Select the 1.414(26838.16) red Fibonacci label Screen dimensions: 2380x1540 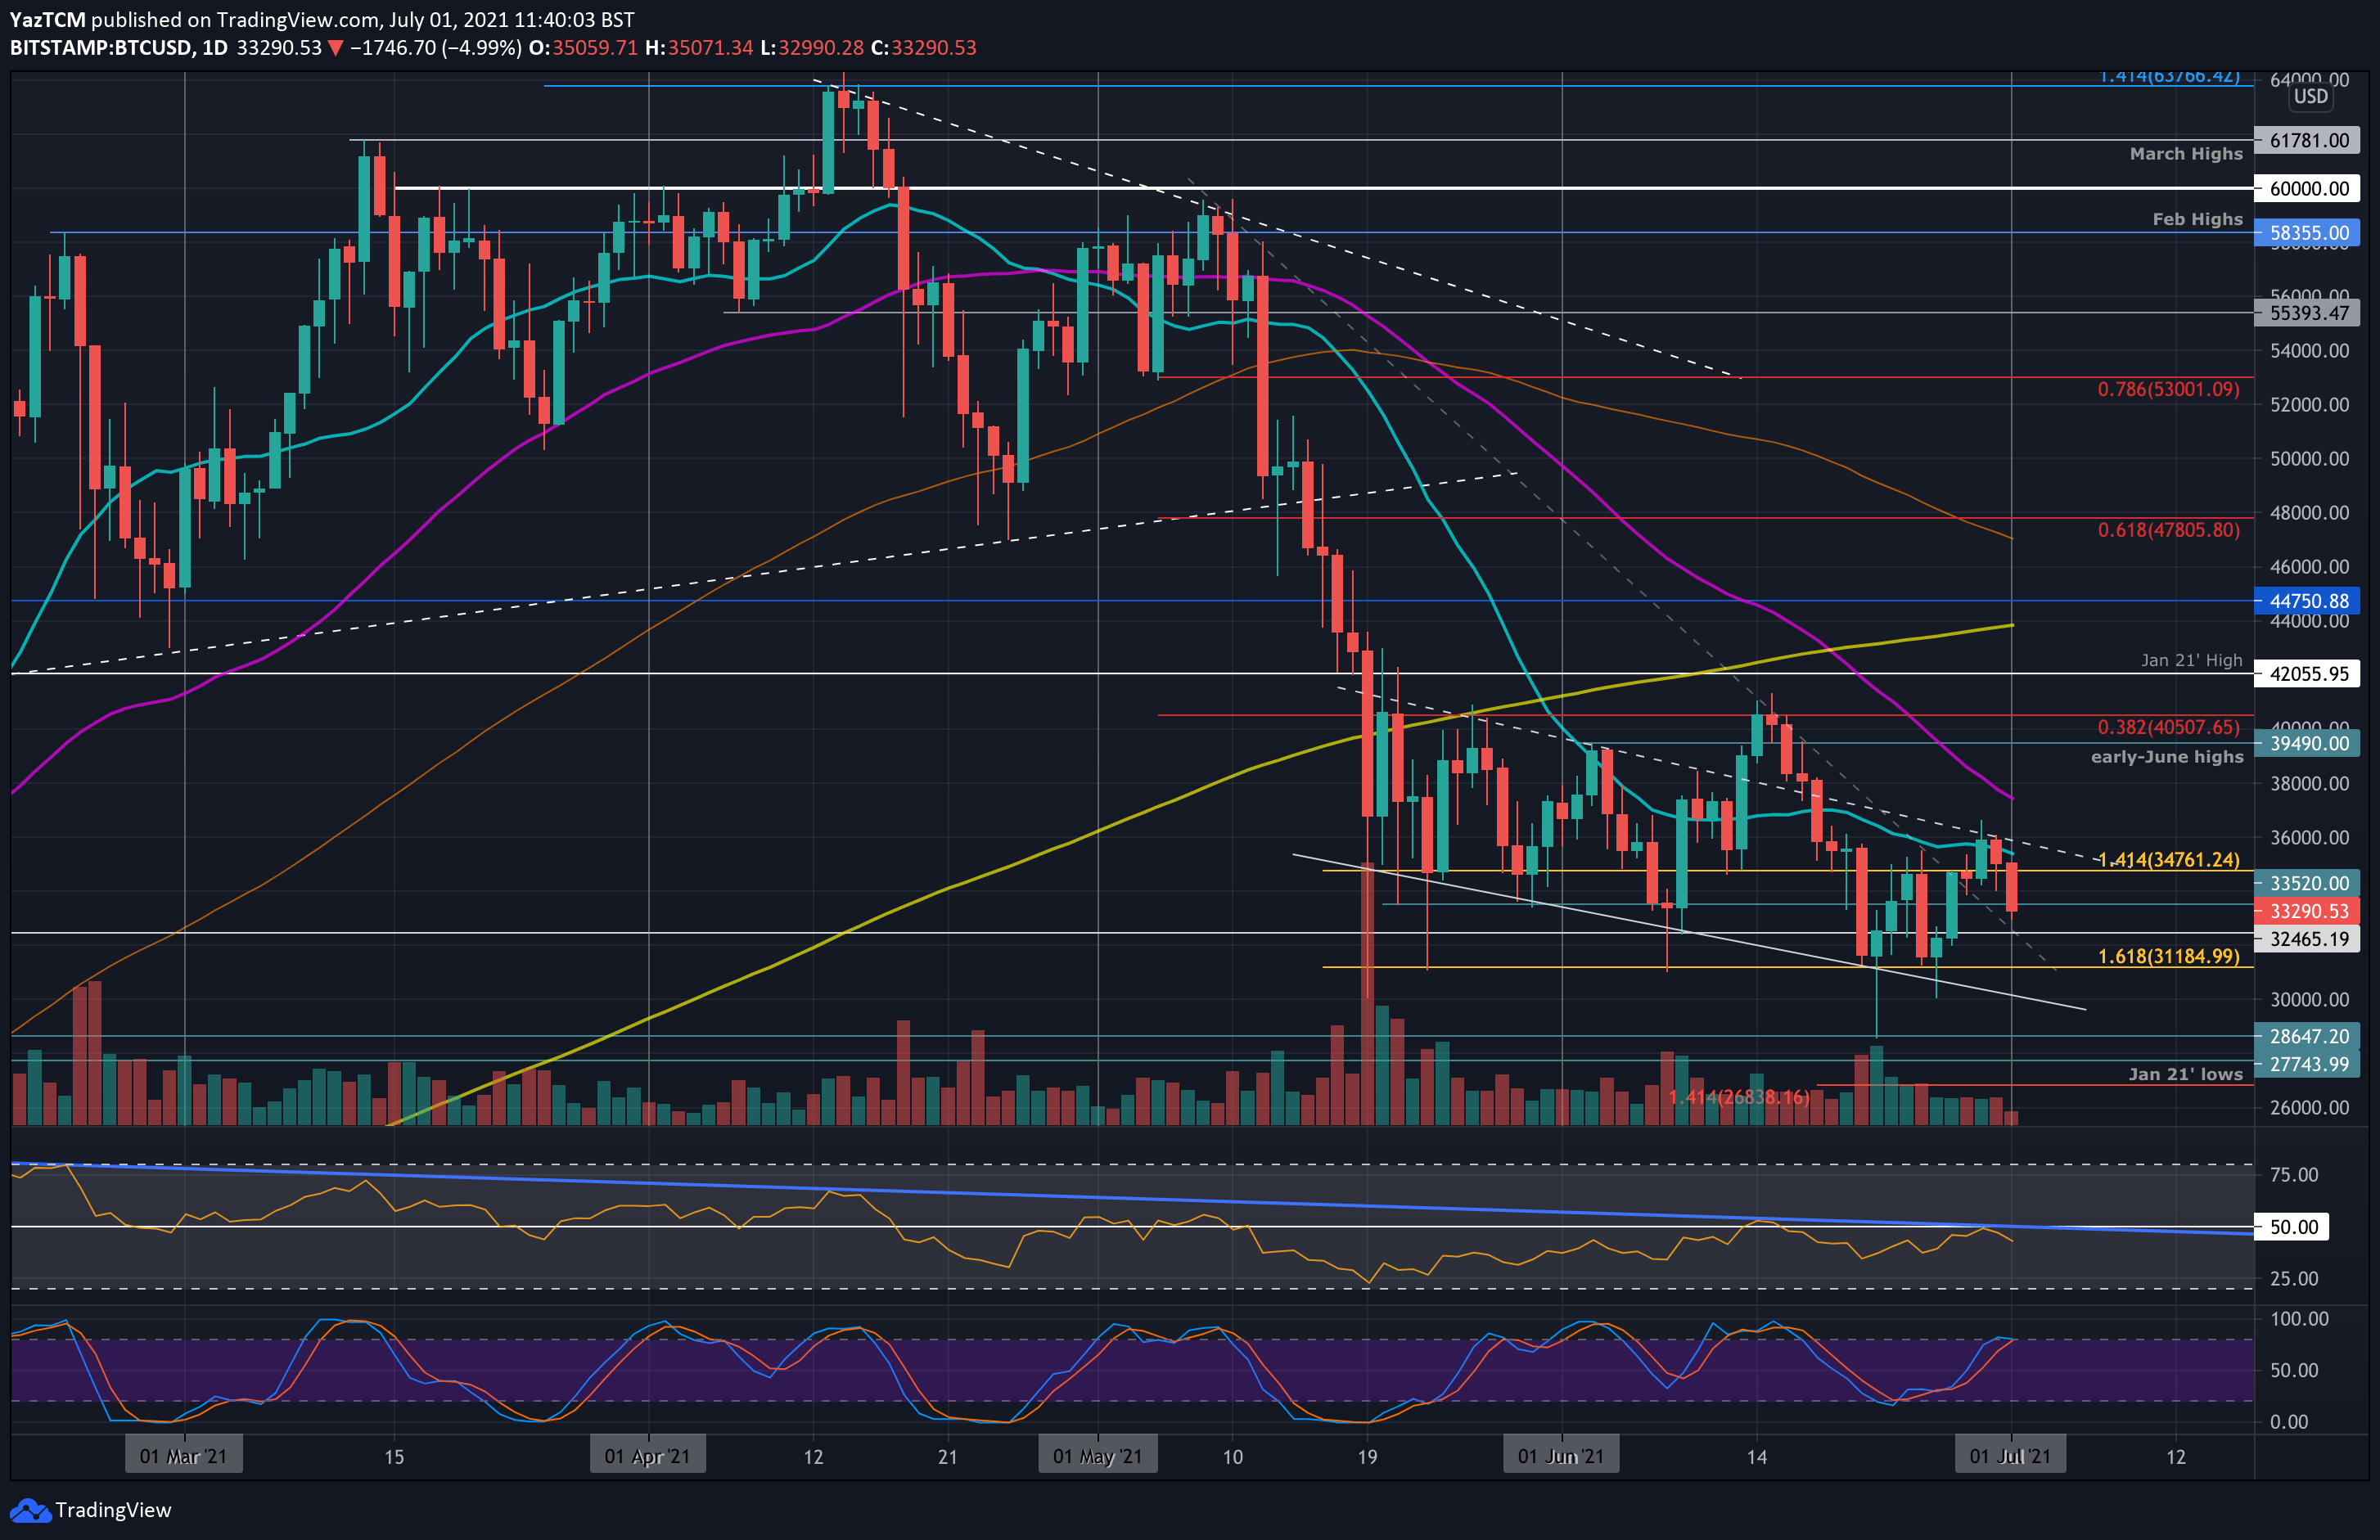pyautogui.click(x=1739, y=1097)
